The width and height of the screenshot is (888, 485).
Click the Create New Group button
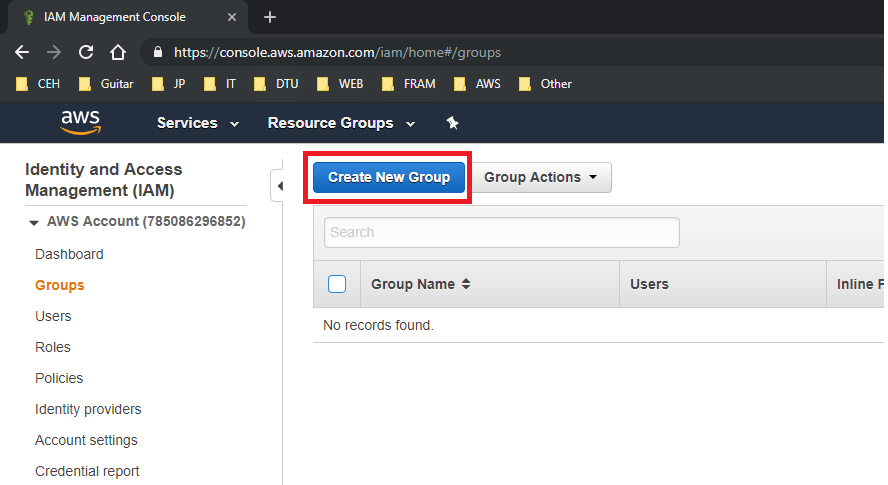pos(389,177)
